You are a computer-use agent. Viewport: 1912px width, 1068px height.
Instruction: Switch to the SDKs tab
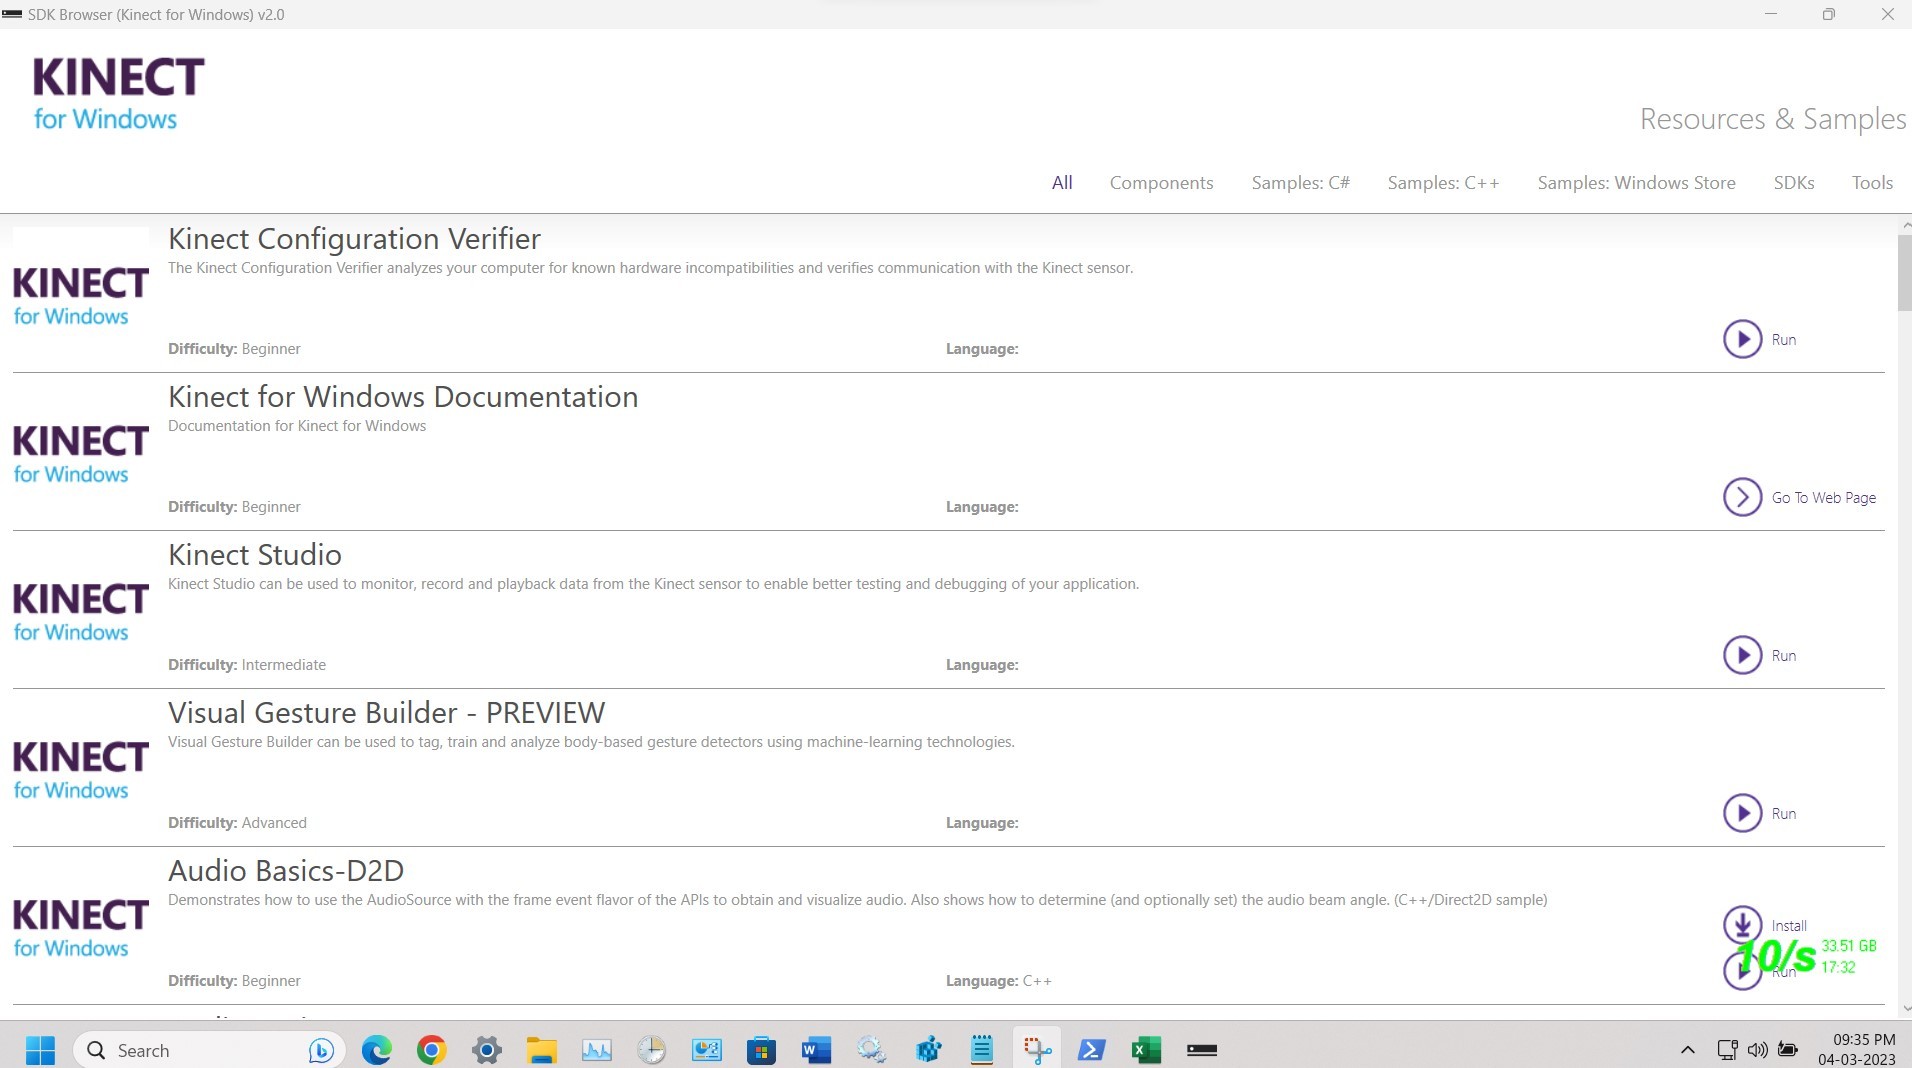pos(1794,183)
